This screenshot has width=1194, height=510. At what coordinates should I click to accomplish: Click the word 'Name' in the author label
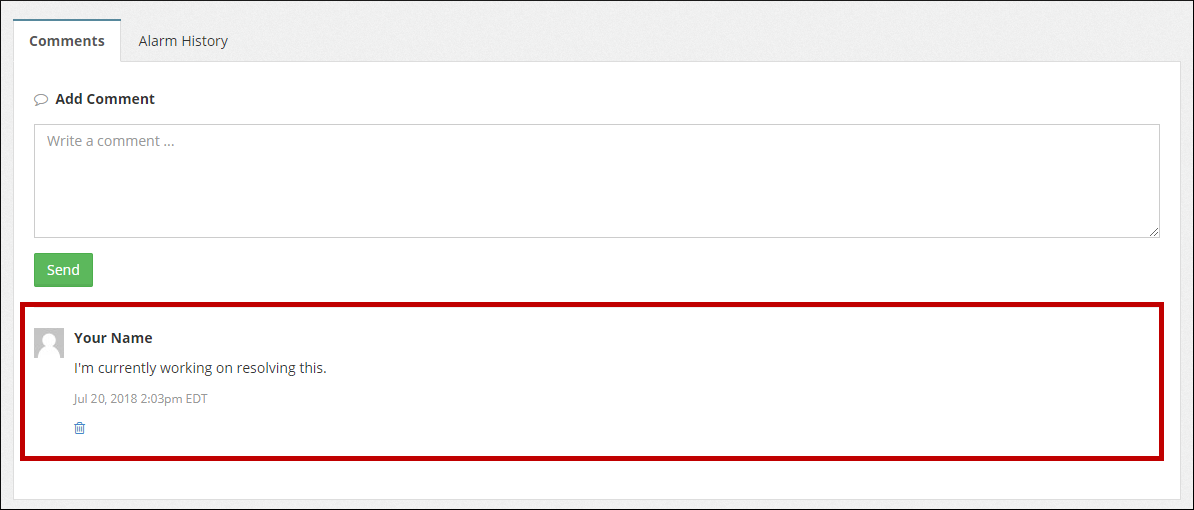[131, 338]
